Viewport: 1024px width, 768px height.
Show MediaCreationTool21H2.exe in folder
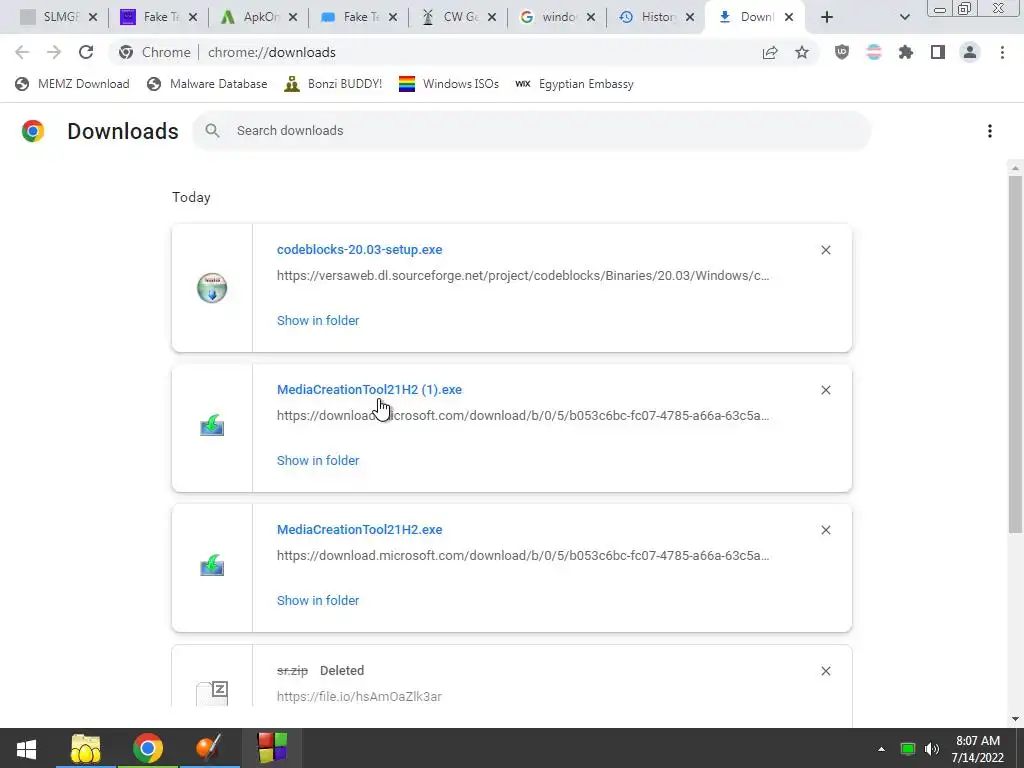click(318, 600)
